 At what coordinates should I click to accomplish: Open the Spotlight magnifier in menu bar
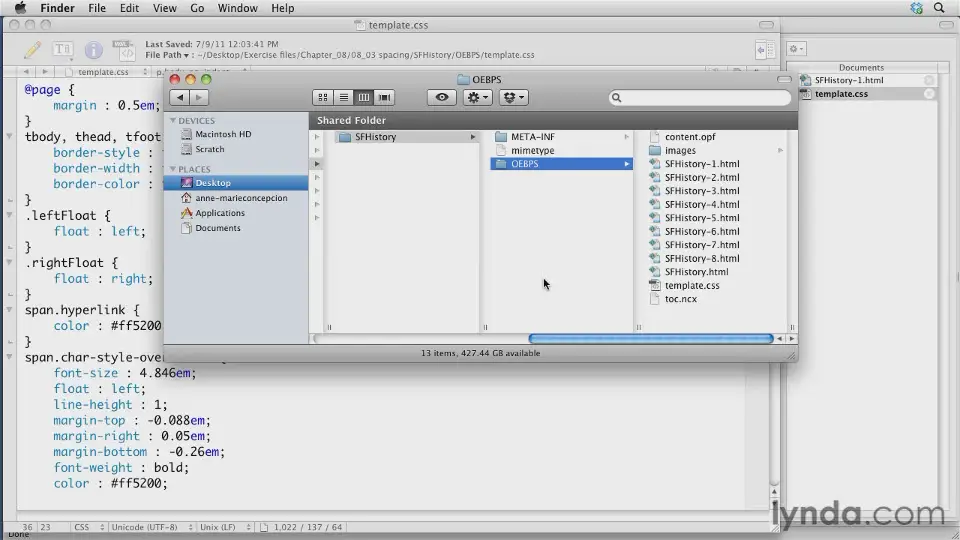point(939,8)
